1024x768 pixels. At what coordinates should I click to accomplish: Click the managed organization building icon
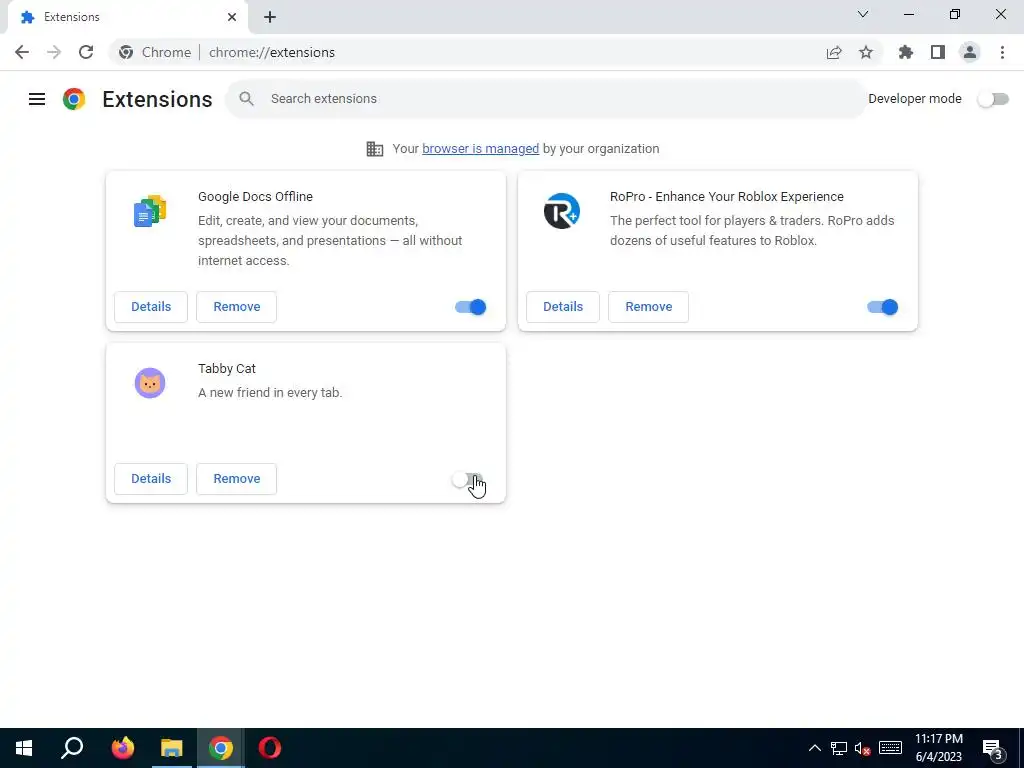pos(375,149)
